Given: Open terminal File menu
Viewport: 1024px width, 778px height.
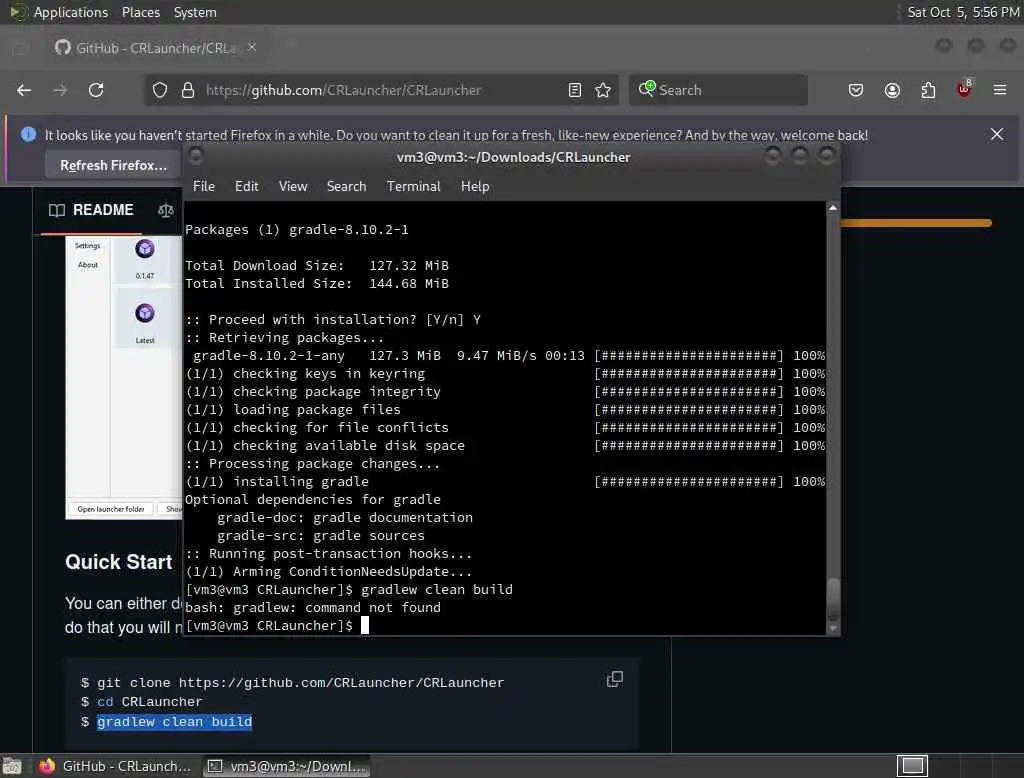Looking at the screenshot, I should pyautogui.click(x=204, y=186).
